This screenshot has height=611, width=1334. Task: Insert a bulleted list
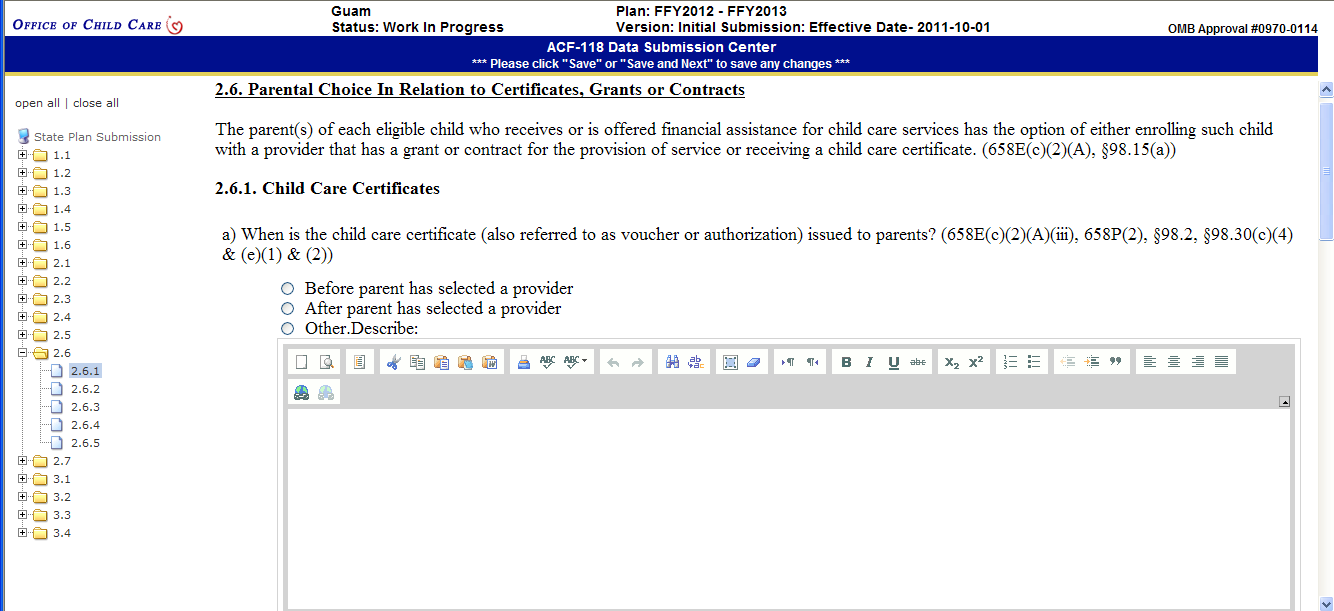(x=1034, y=362)
